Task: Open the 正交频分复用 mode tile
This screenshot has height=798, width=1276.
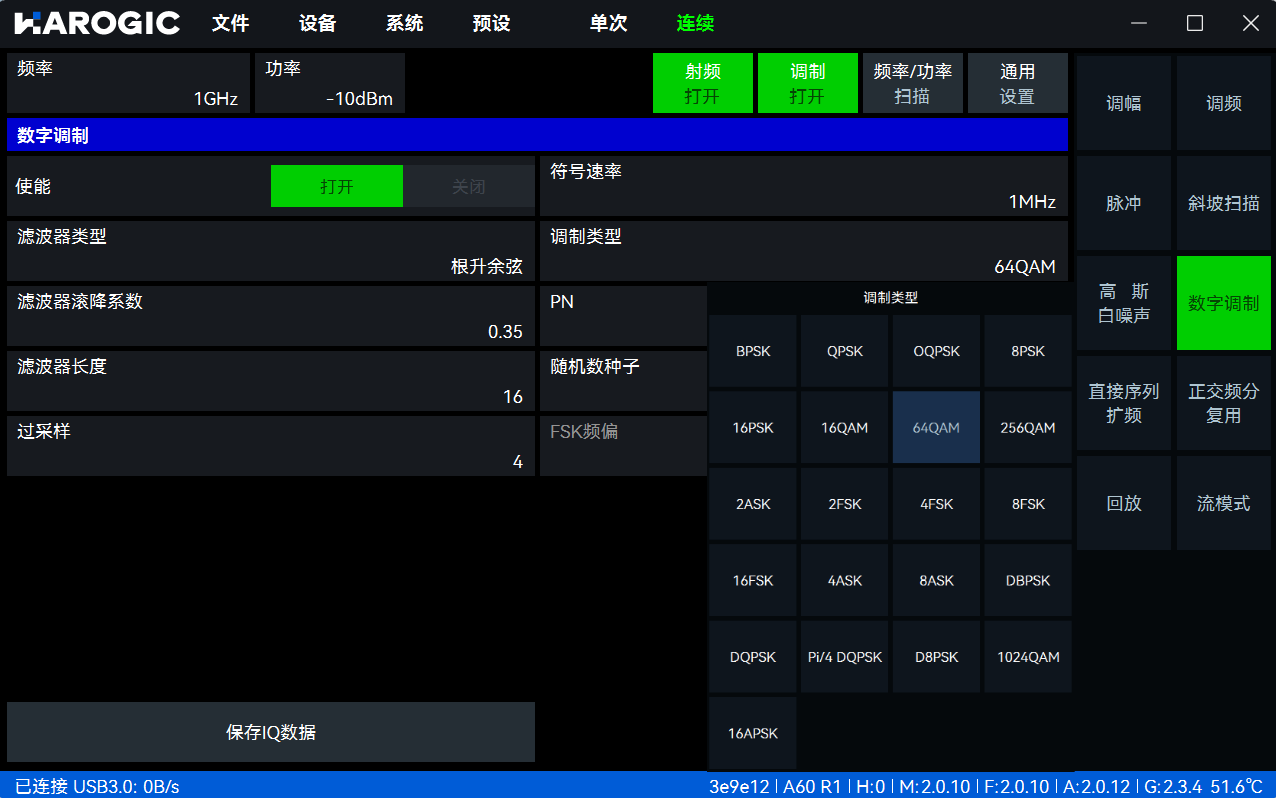Action: (1223, 403)
